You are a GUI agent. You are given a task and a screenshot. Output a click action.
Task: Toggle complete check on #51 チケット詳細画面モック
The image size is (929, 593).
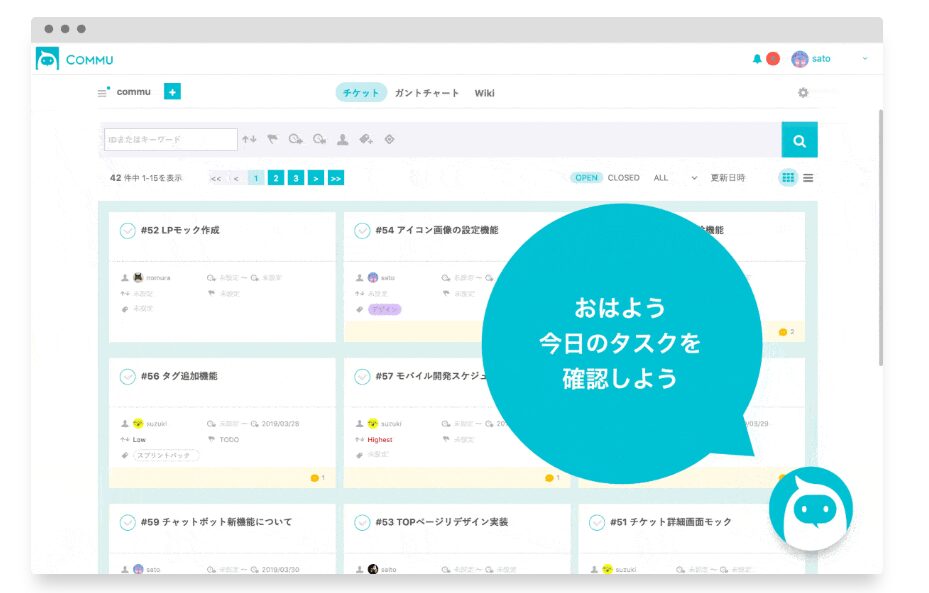597,523
